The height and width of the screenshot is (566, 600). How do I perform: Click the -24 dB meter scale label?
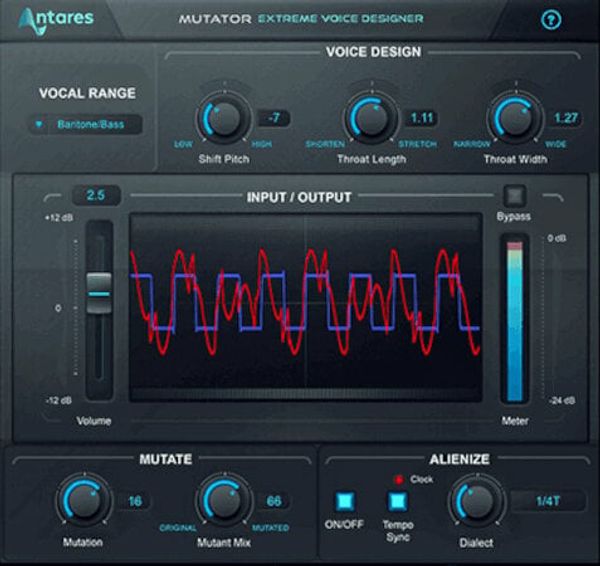tap(562, 401)
